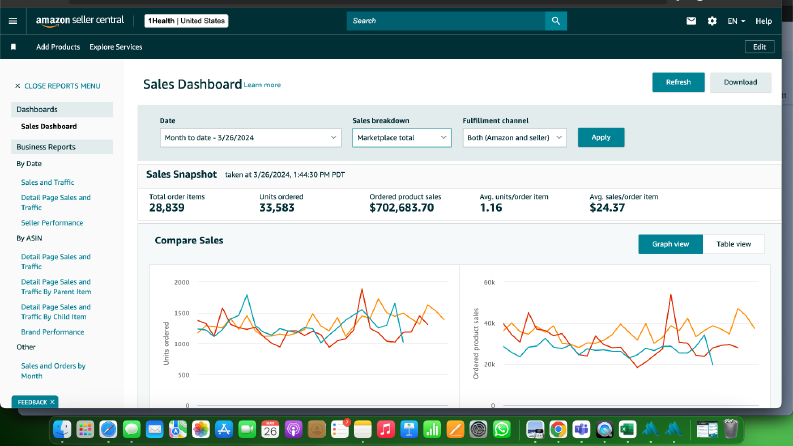Open Podcasts from the dock
This screenshot has height=446, width=793.
[293, 429]
